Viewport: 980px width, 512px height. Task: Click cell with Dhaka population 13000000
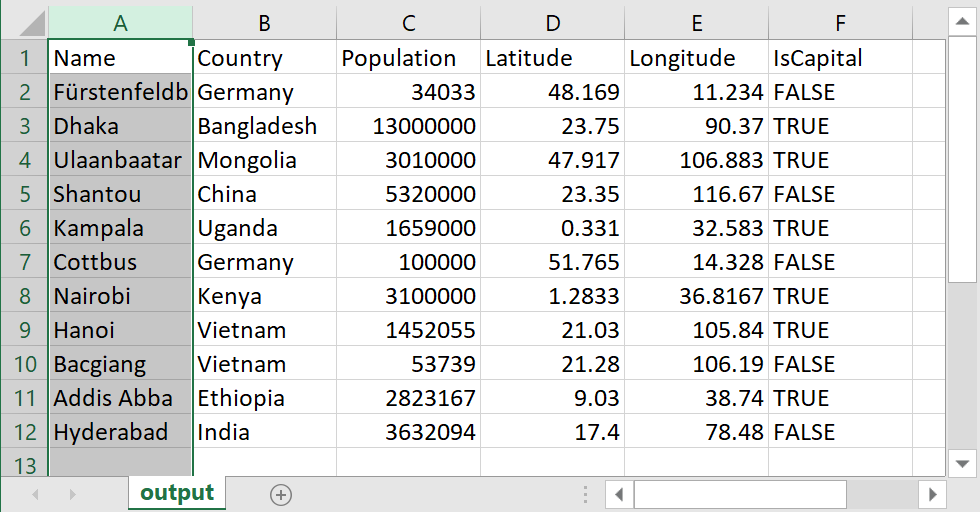click(x=408, y=126)
